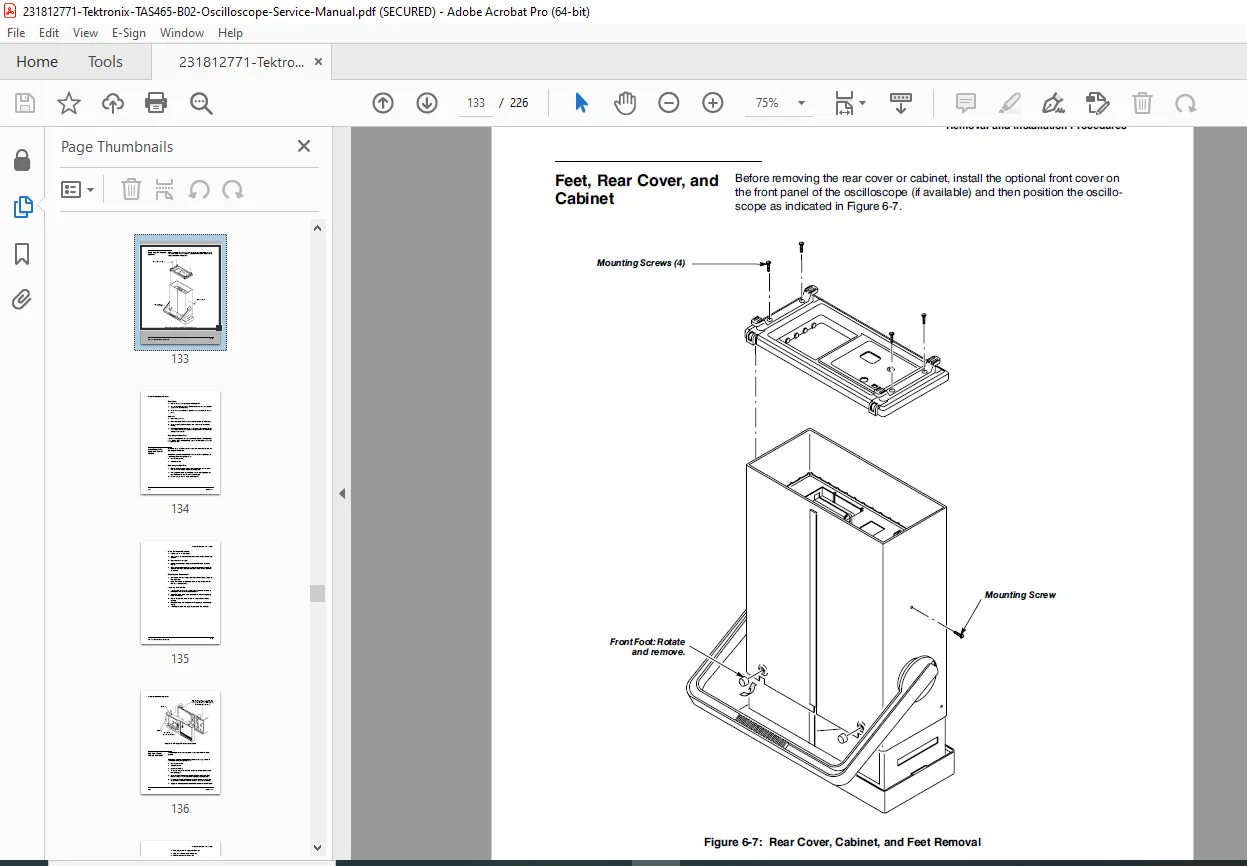
Task: Switch to the Tools tab
Action: pos(105,62)
